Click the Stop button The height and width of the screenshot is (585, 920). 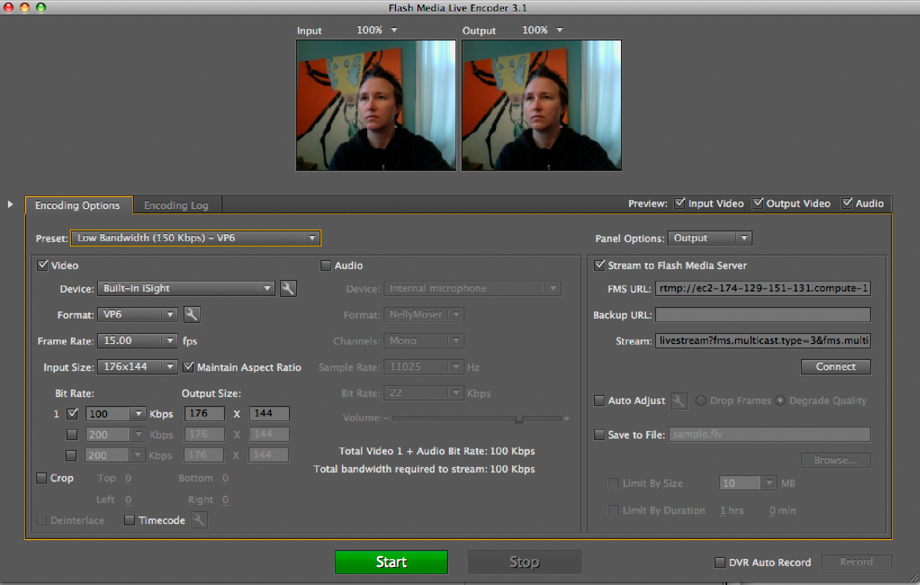525,562
